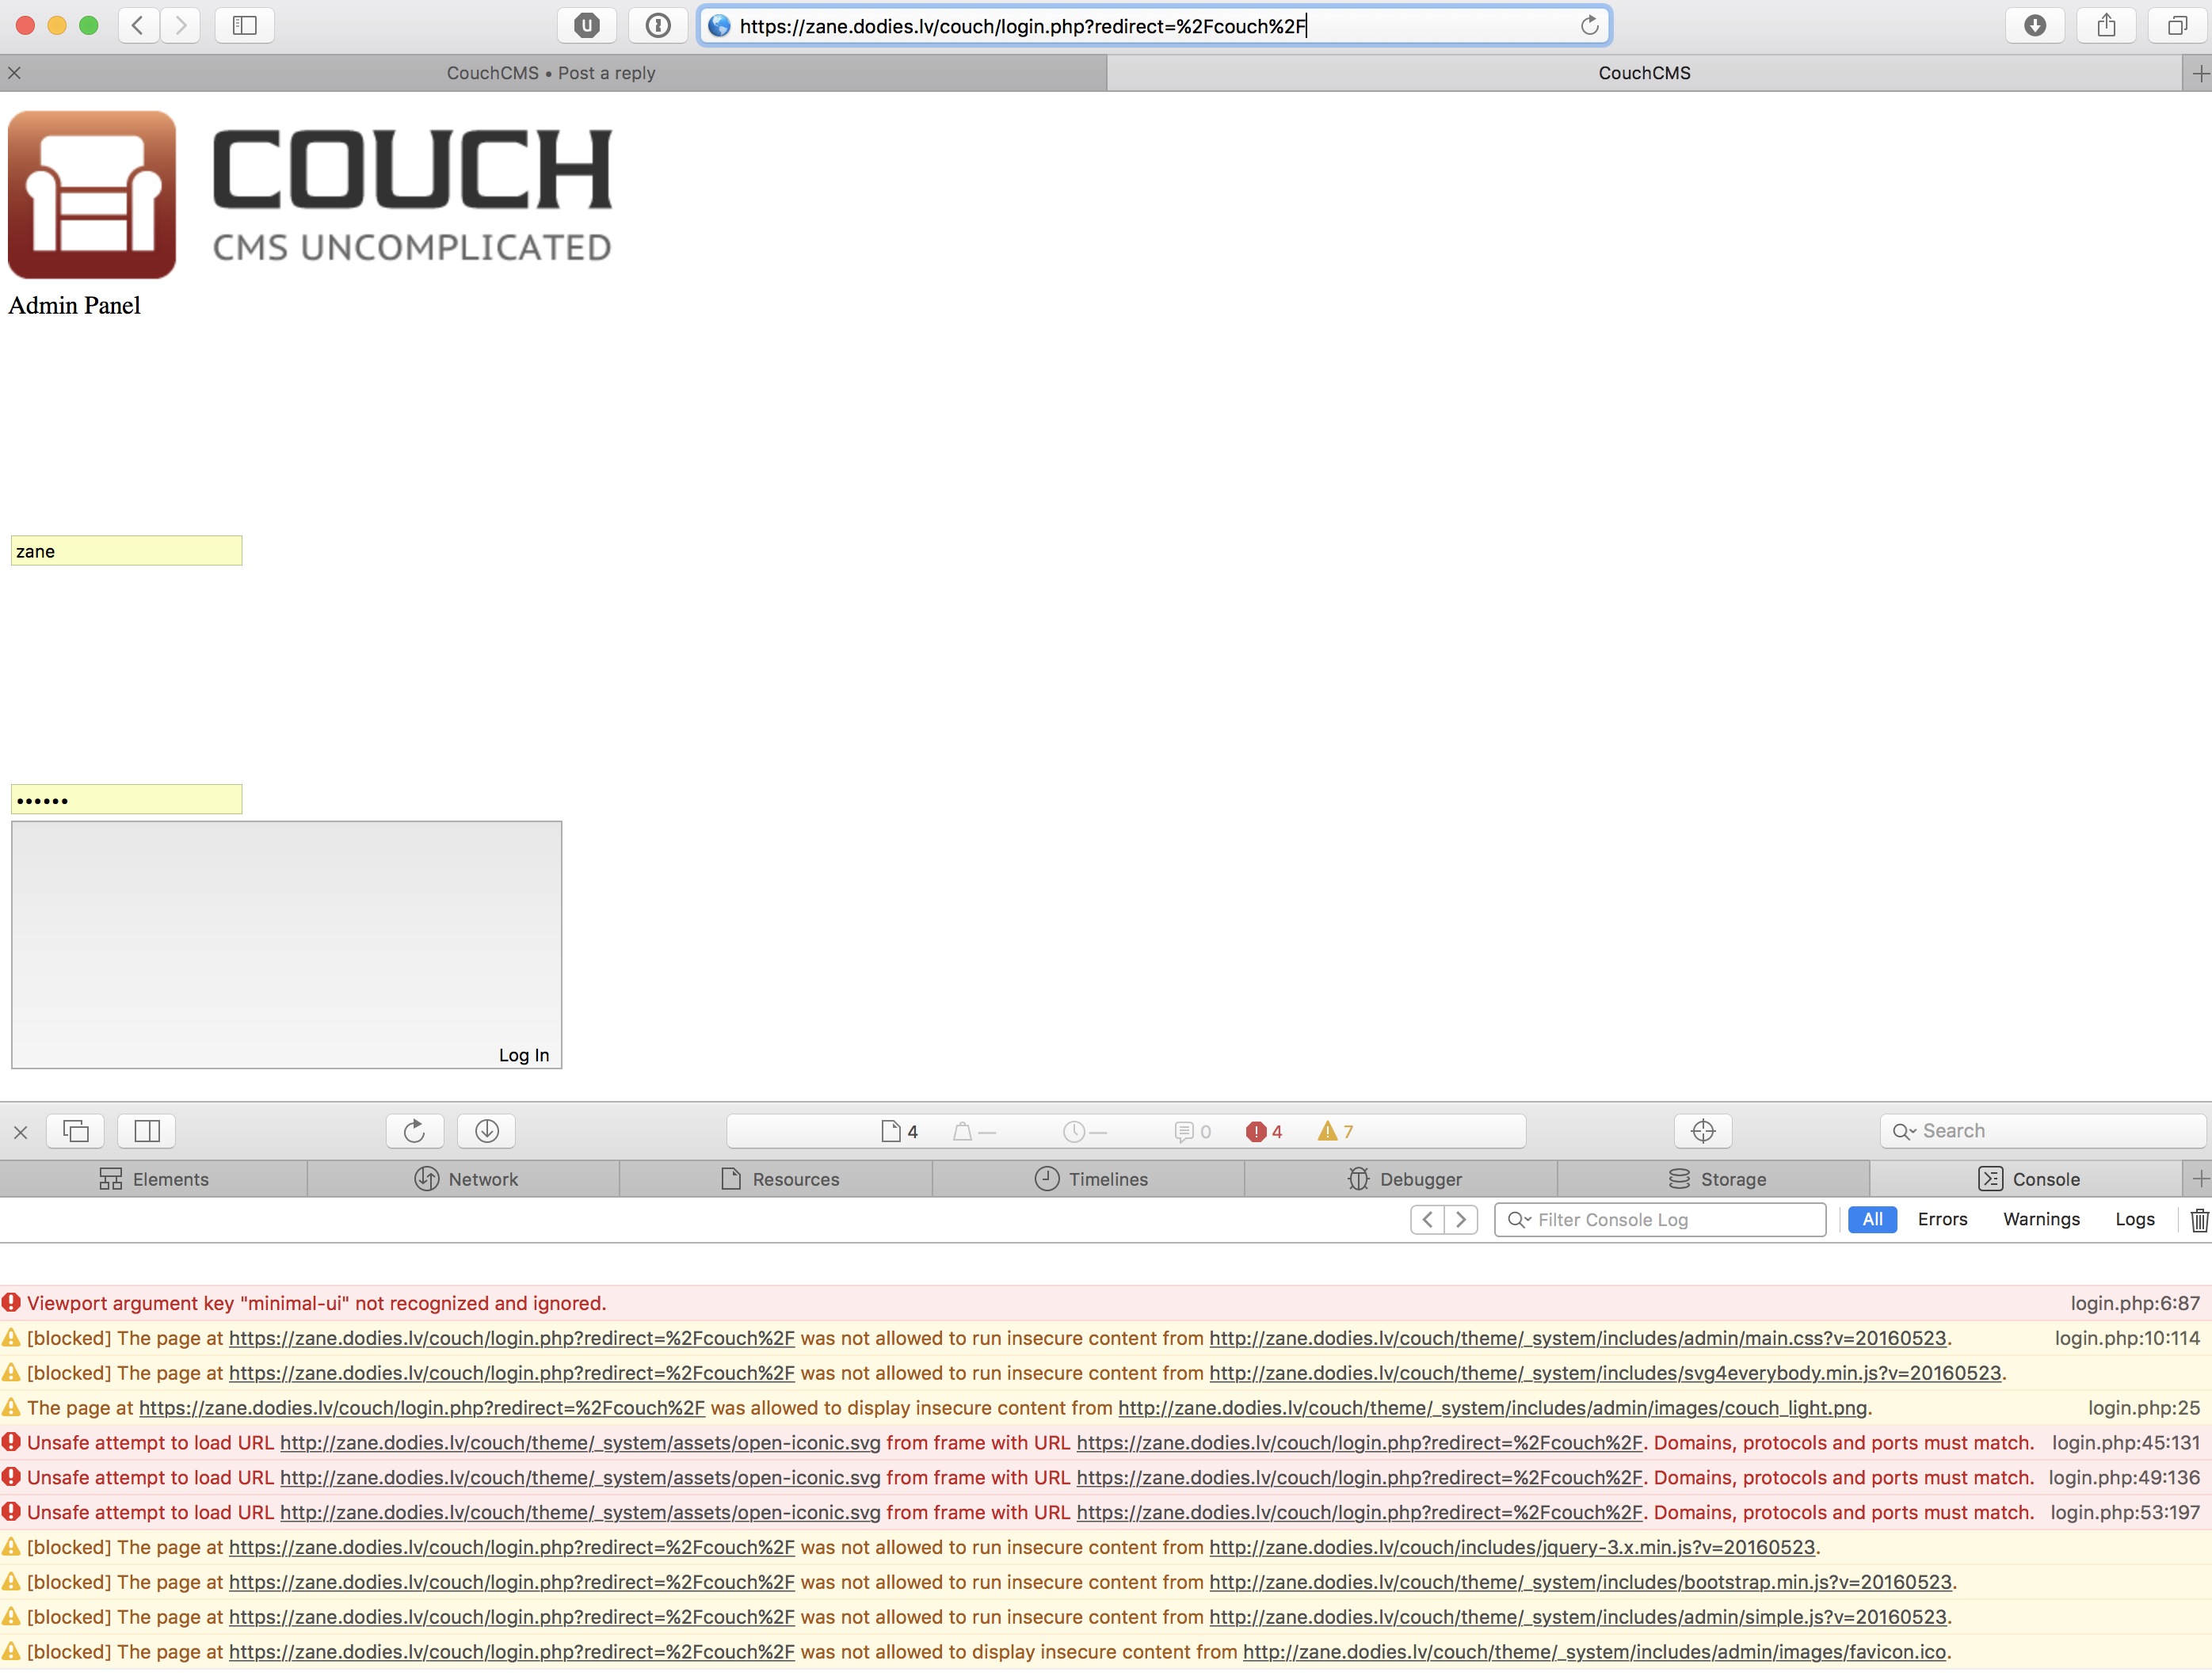Open source link login.php:6:87
The height and width of the screenshot is (1676, 2212).
tap(2135, 1304)
